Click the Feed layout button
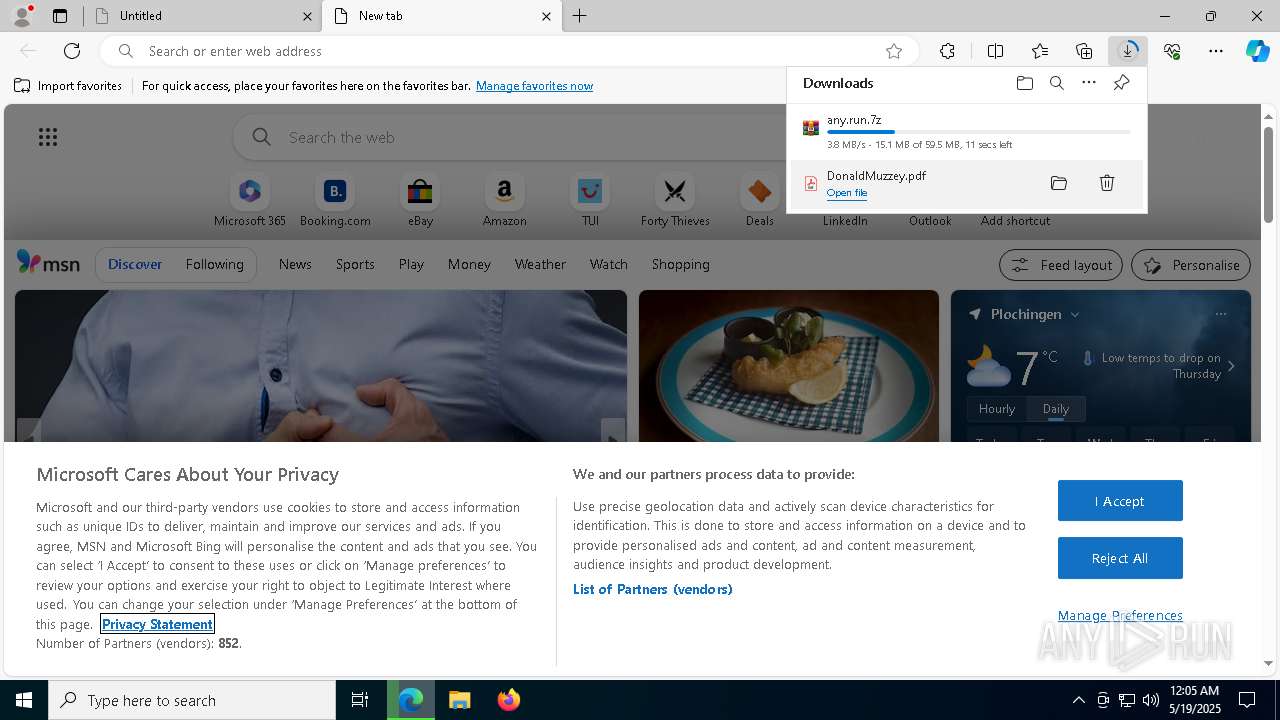Viewport: 1280px width, 720px height. pos(1061,265)
